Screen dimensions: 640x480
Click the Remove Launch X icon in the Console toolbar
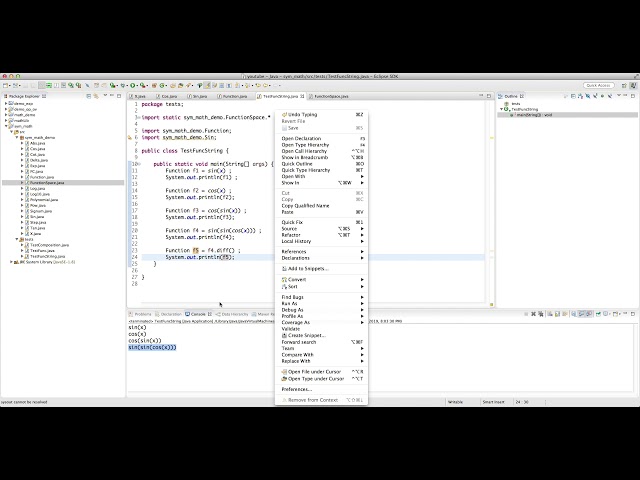tap(533, 314)
